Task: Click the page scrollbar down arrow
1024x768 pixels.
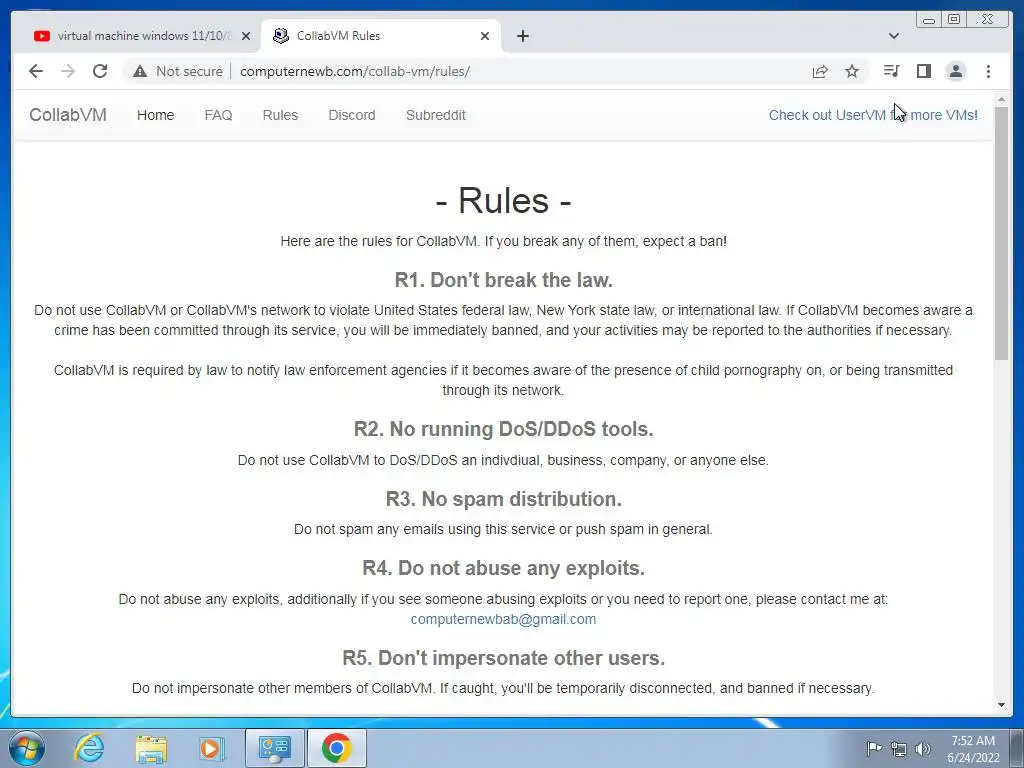Action: [x=1001, y=705]
